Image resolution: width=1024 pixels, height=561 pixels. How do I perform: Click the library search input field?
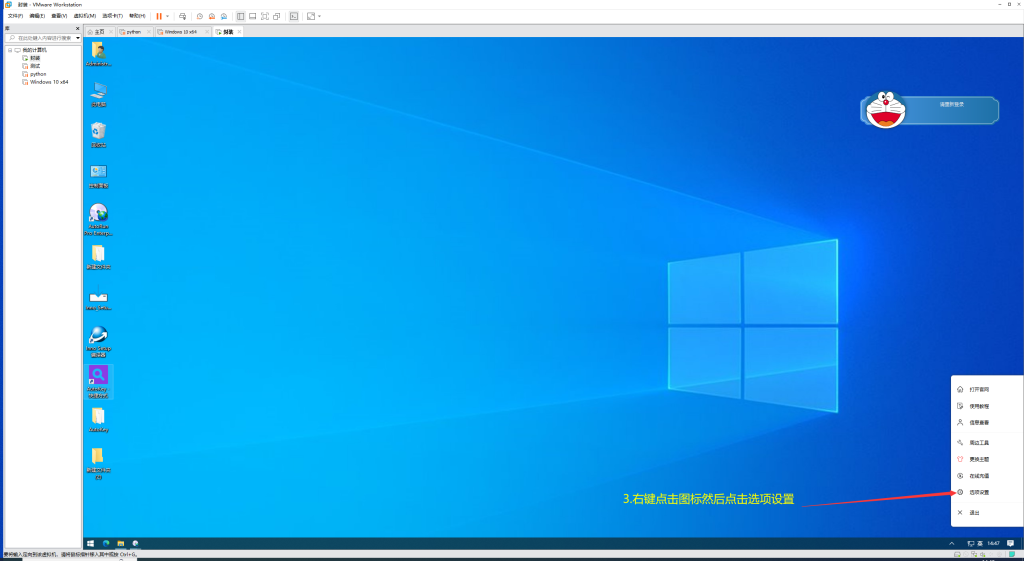(41, 38)
